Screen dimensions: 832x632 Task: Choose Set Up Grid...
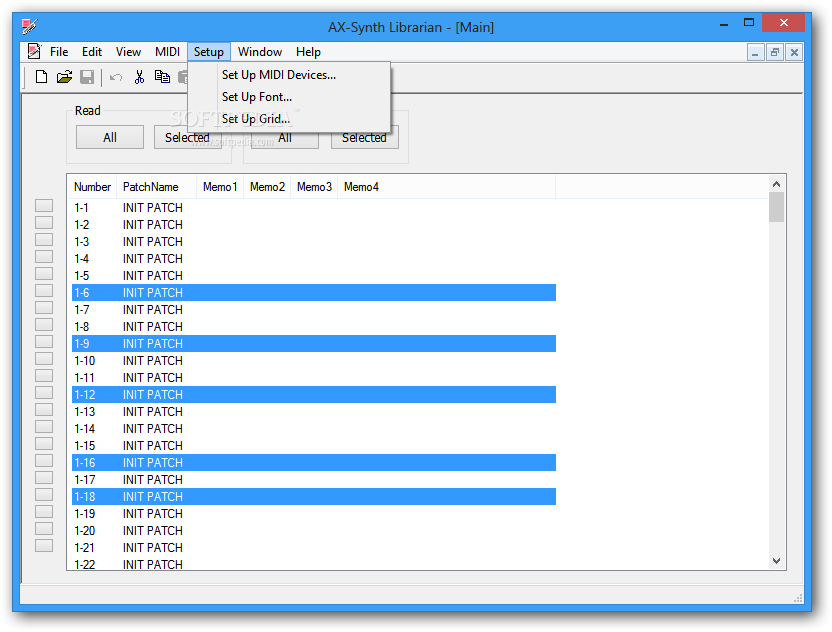click(289, 119)
